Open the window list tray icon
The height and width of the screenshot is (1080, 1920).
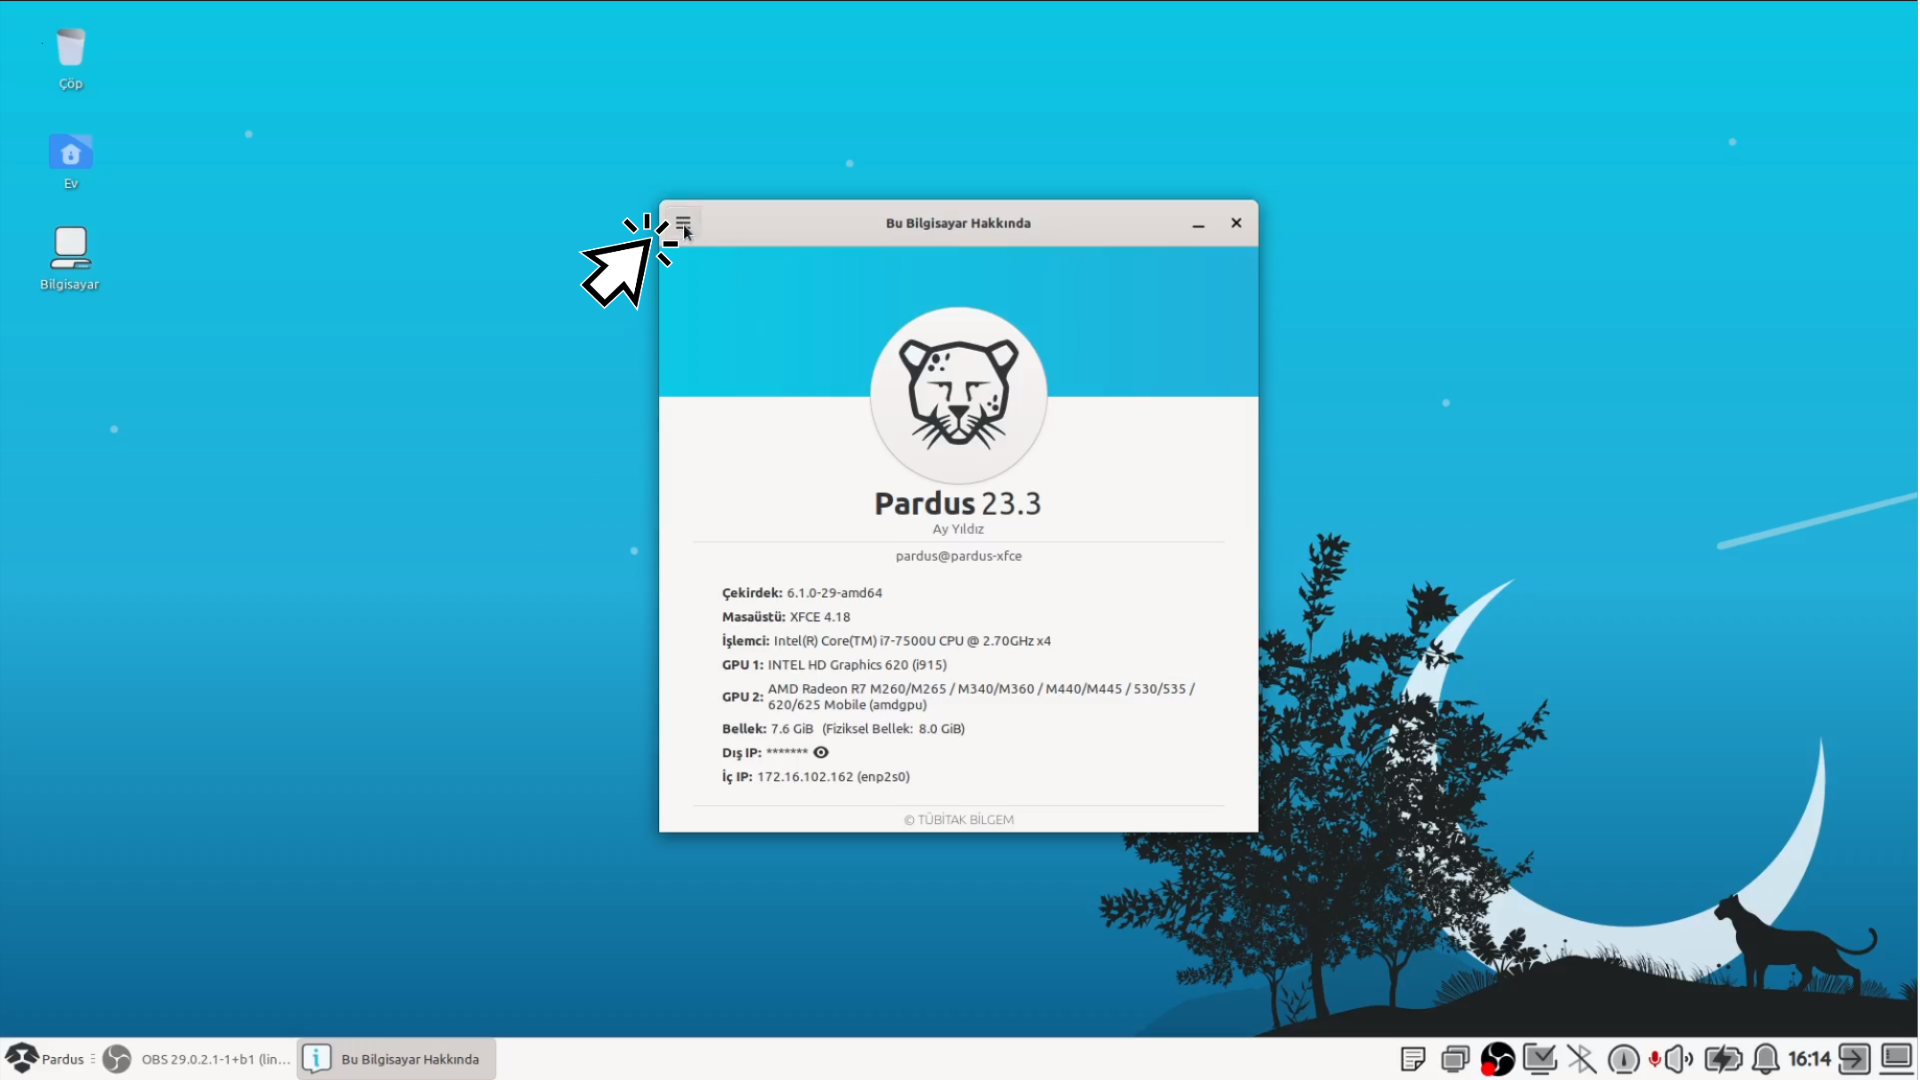(1455, 1059)
